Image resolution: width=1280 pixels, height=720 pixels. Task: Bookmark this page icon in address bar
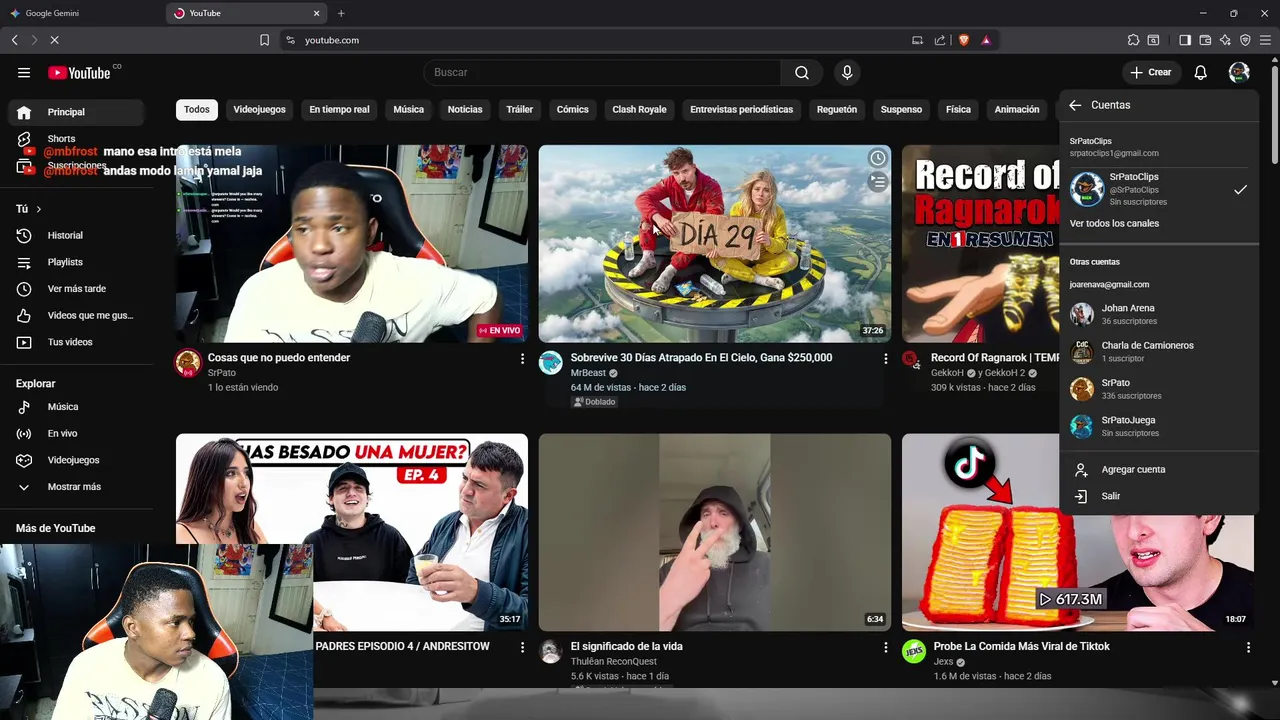pyautogui.click(x=264, y=40)
